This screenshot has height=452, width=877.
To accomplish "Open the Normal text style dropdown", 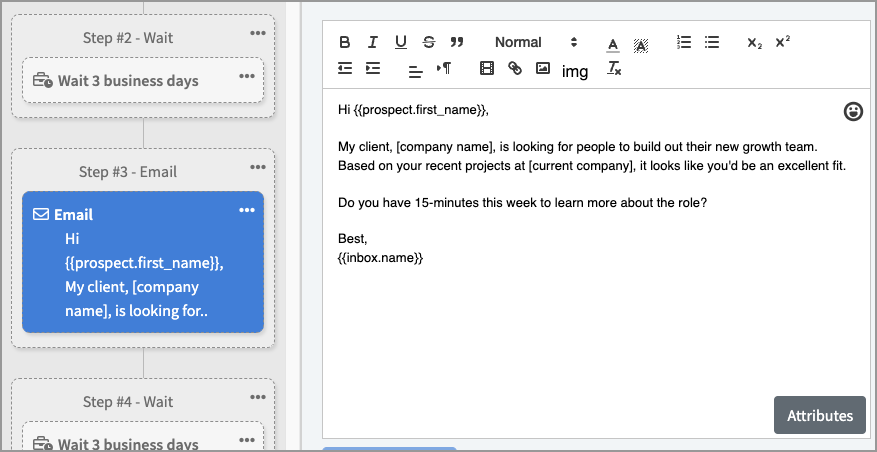I will (535, 42).
